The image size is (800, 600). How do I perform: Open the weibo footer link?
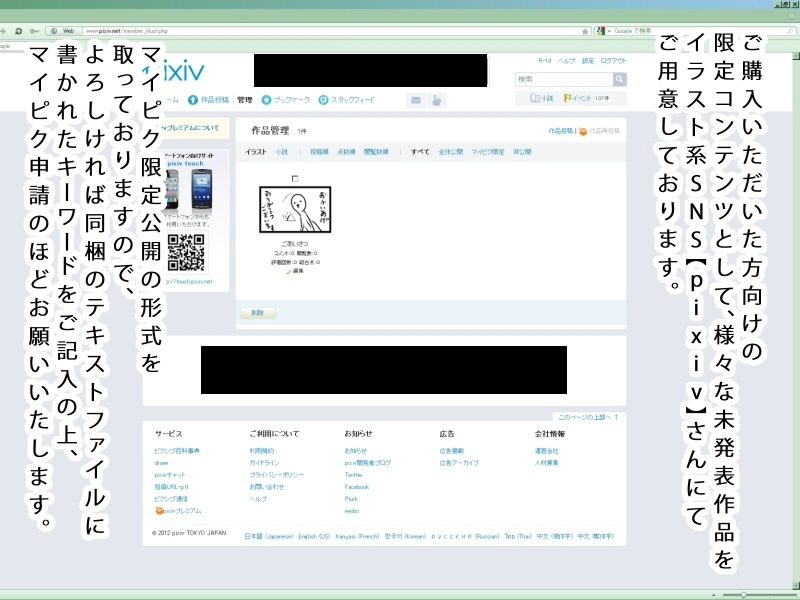click(352, 511)
